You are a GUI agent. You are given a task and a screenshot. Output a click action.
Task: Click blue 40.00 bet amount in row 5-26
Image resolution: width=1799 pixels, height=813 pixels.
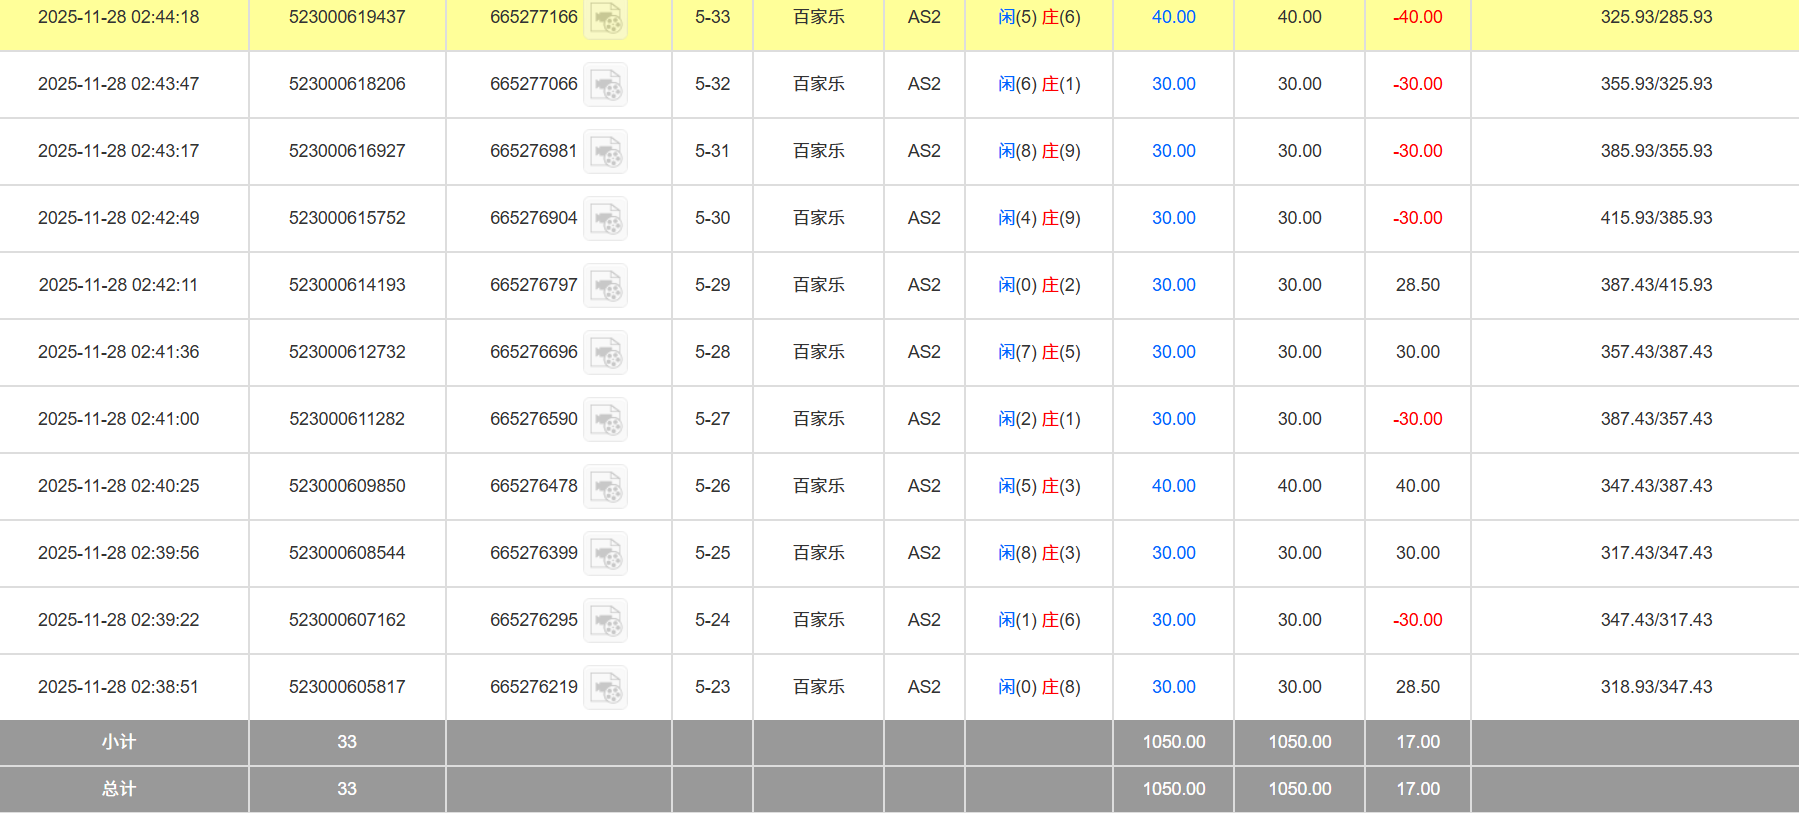pos(1173,486)
